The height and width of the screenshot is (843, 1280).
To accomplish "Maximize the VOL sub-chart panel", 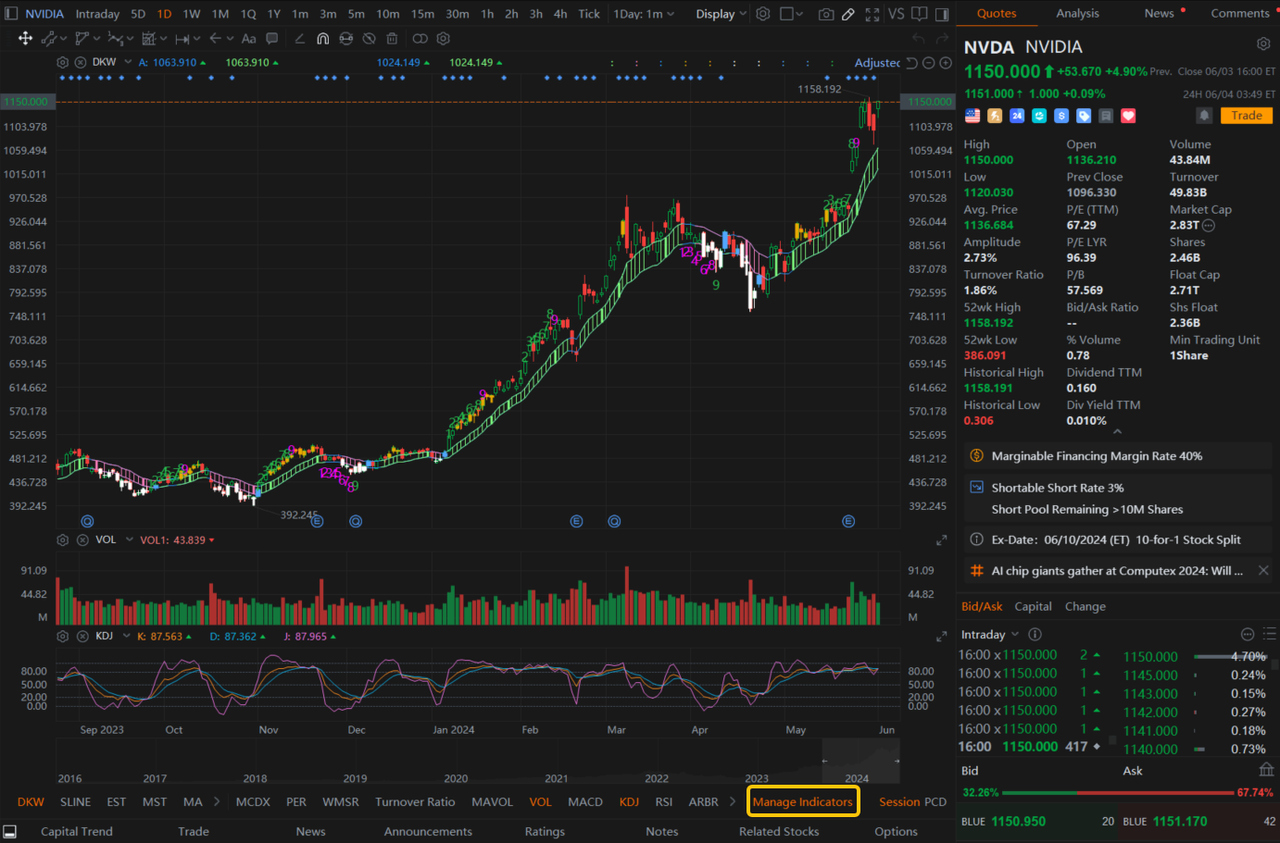I will (x=941, y=540).
